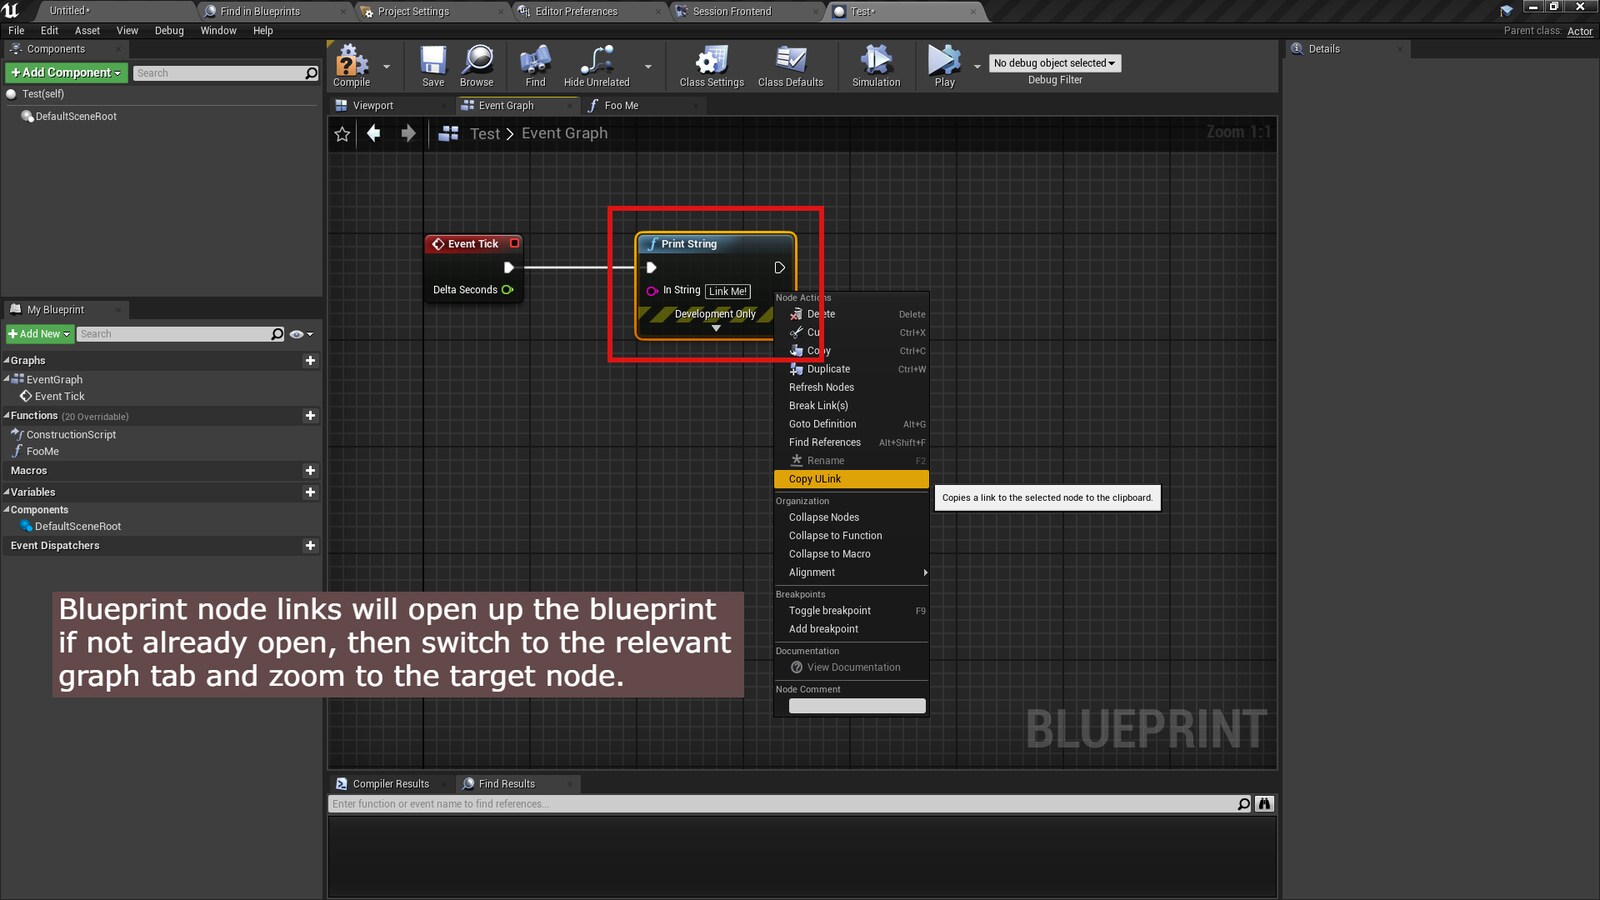The image size is (1600, 900).
Task: Add new event dispatcher plus icon
Action: (310, 545)
